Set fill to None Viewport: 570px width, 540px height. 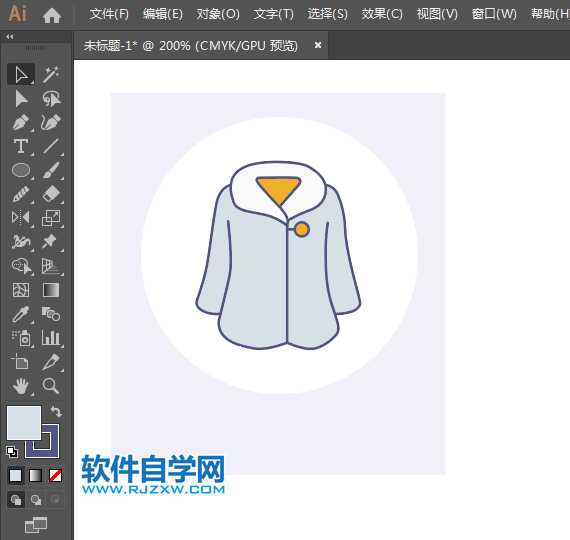(x=55, y=475)
